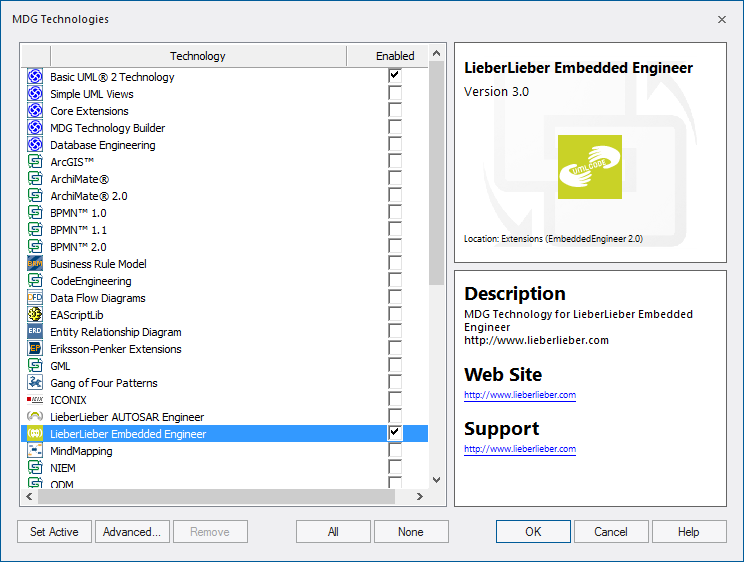Select the Eriksson-Penker Extensions row
This screenshot has width=744, height=562.
coord(224,349)
